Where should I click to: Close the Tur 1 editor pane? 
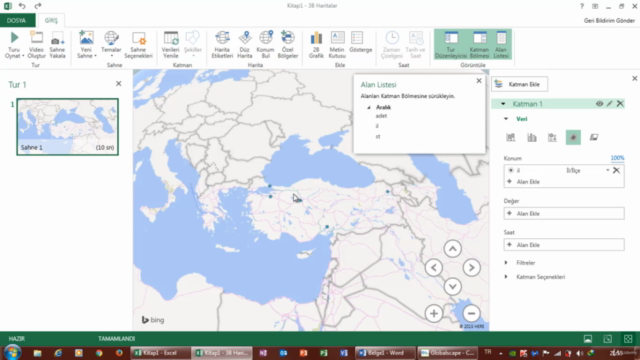(118, 84)
